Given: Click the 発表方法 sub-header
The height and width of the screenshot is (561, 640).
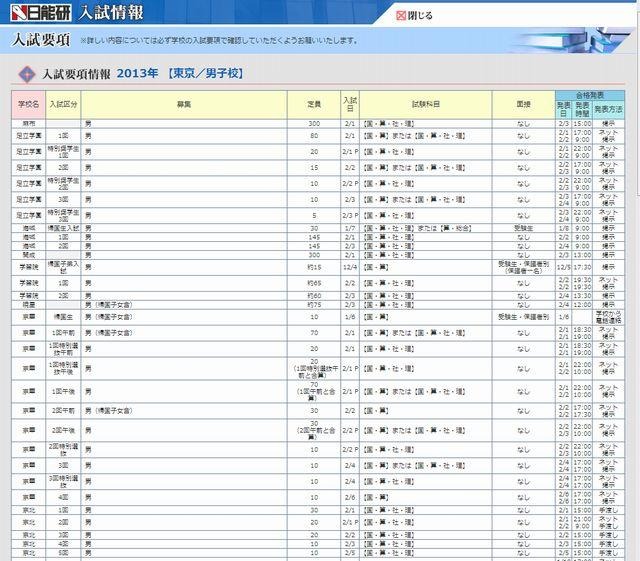Looking at the screenshot, I should (608, 109).
